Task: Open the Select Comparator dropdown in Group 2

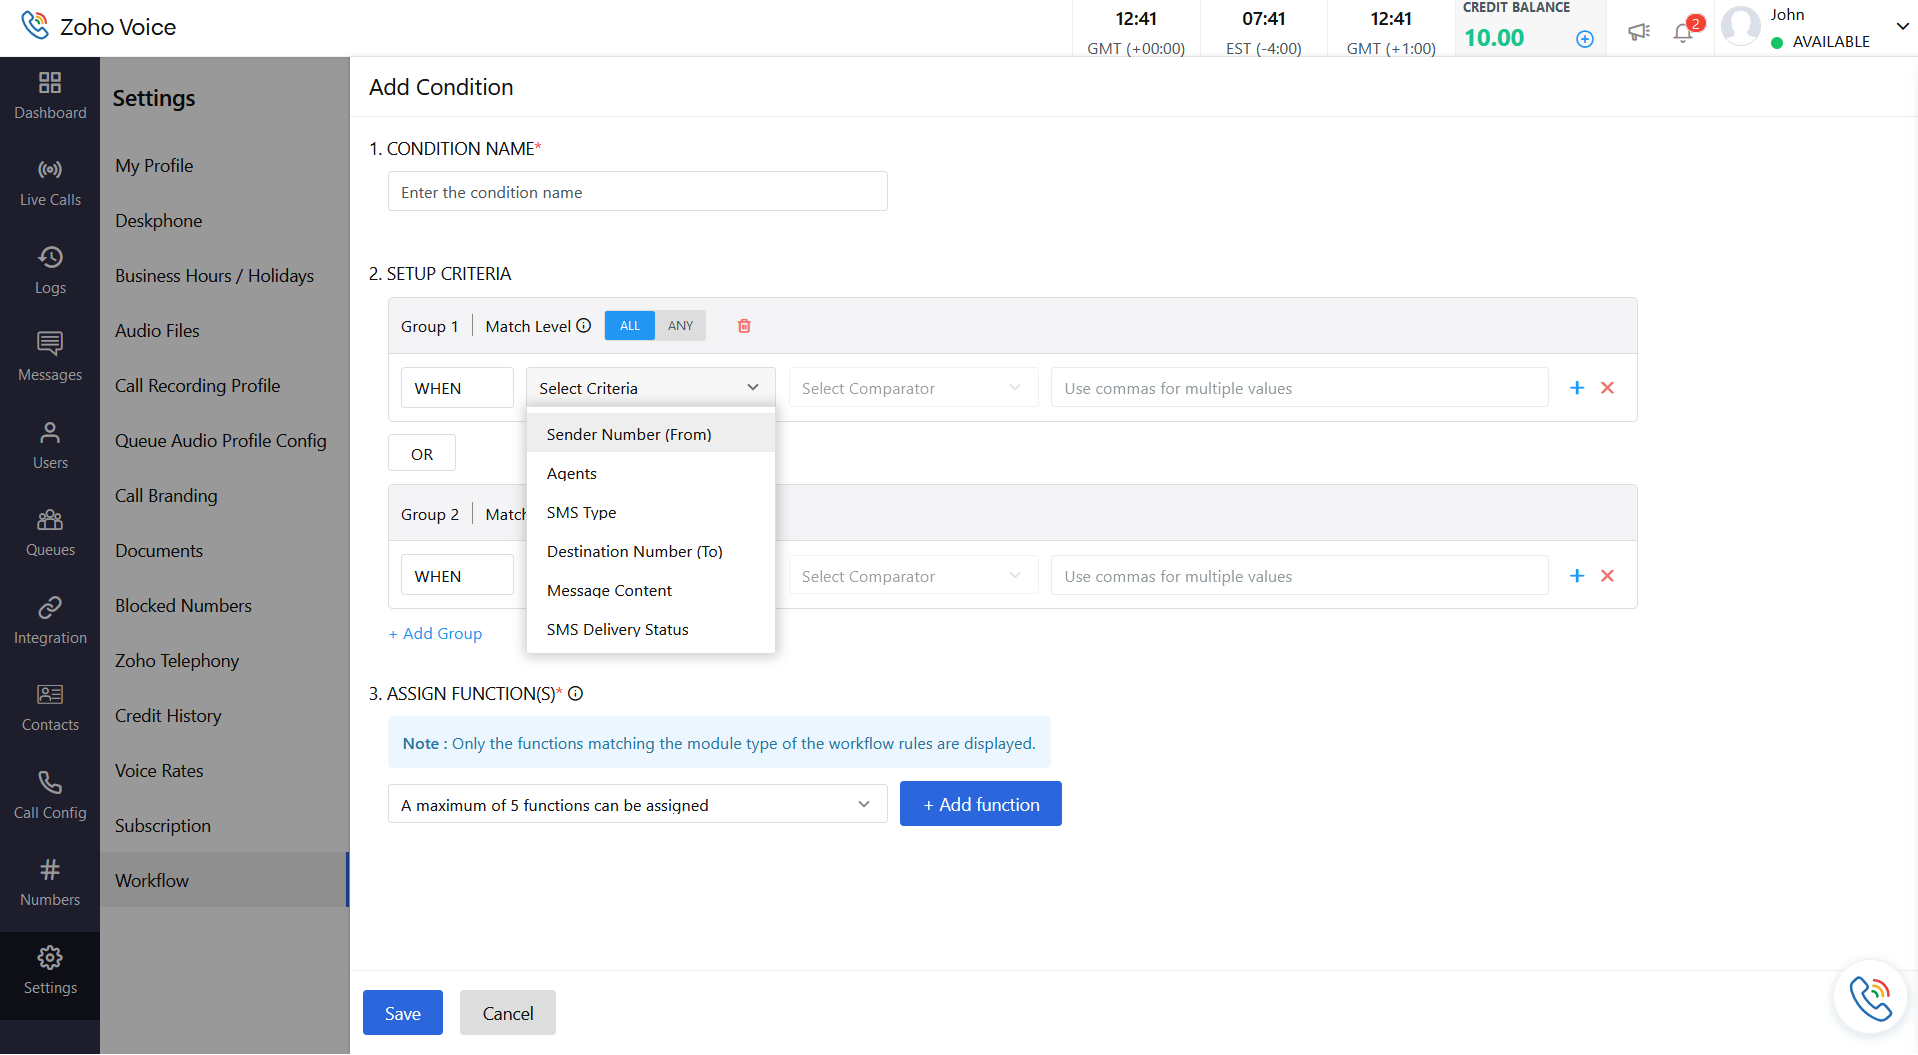Action: [x=914, y=576]
